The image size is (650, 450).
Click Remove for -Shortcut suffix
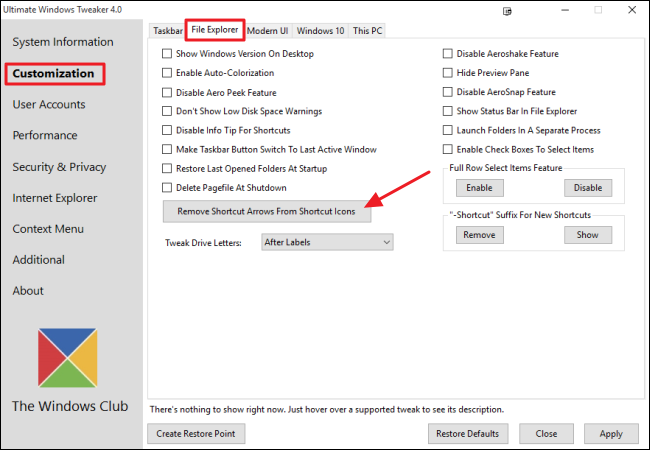(480, 235)
